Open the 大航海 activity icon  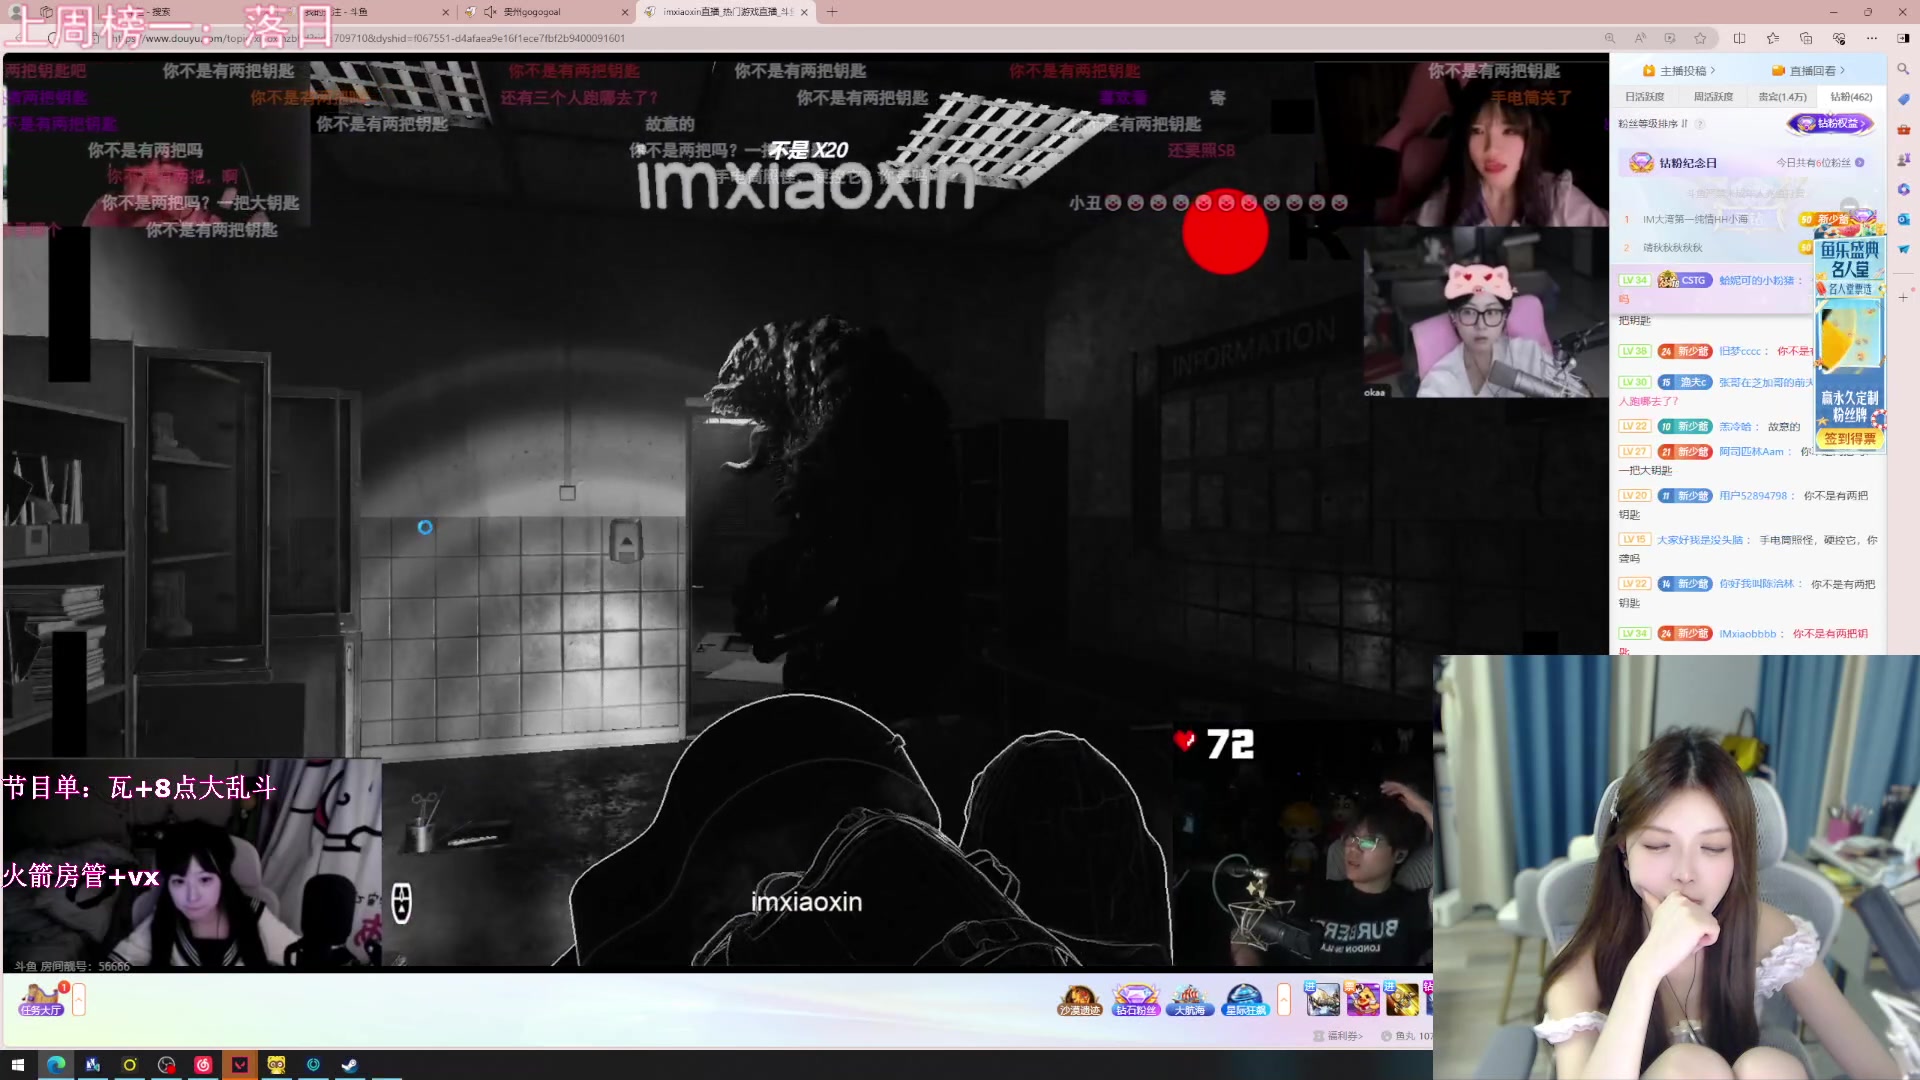pyautogui.click(x=1190, y=999)
